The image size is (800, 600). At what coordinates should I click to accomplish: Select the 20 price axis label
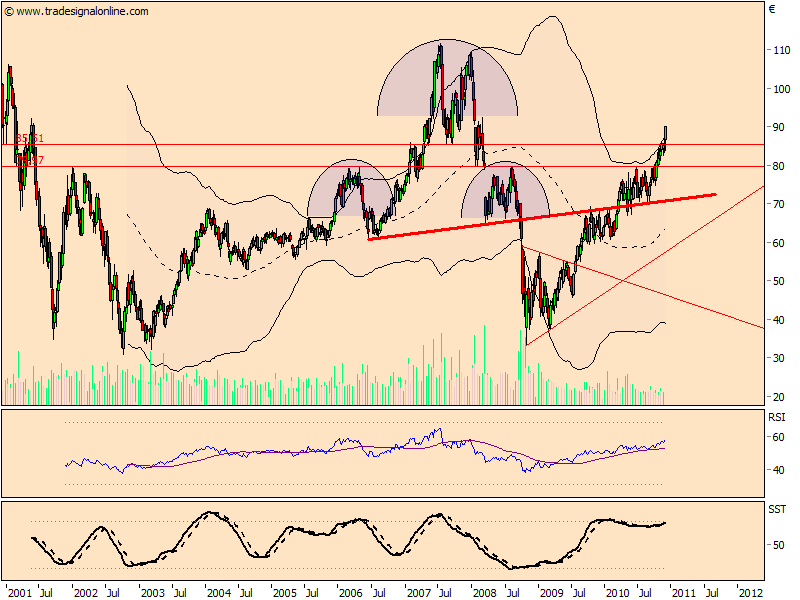click(779, 397)
